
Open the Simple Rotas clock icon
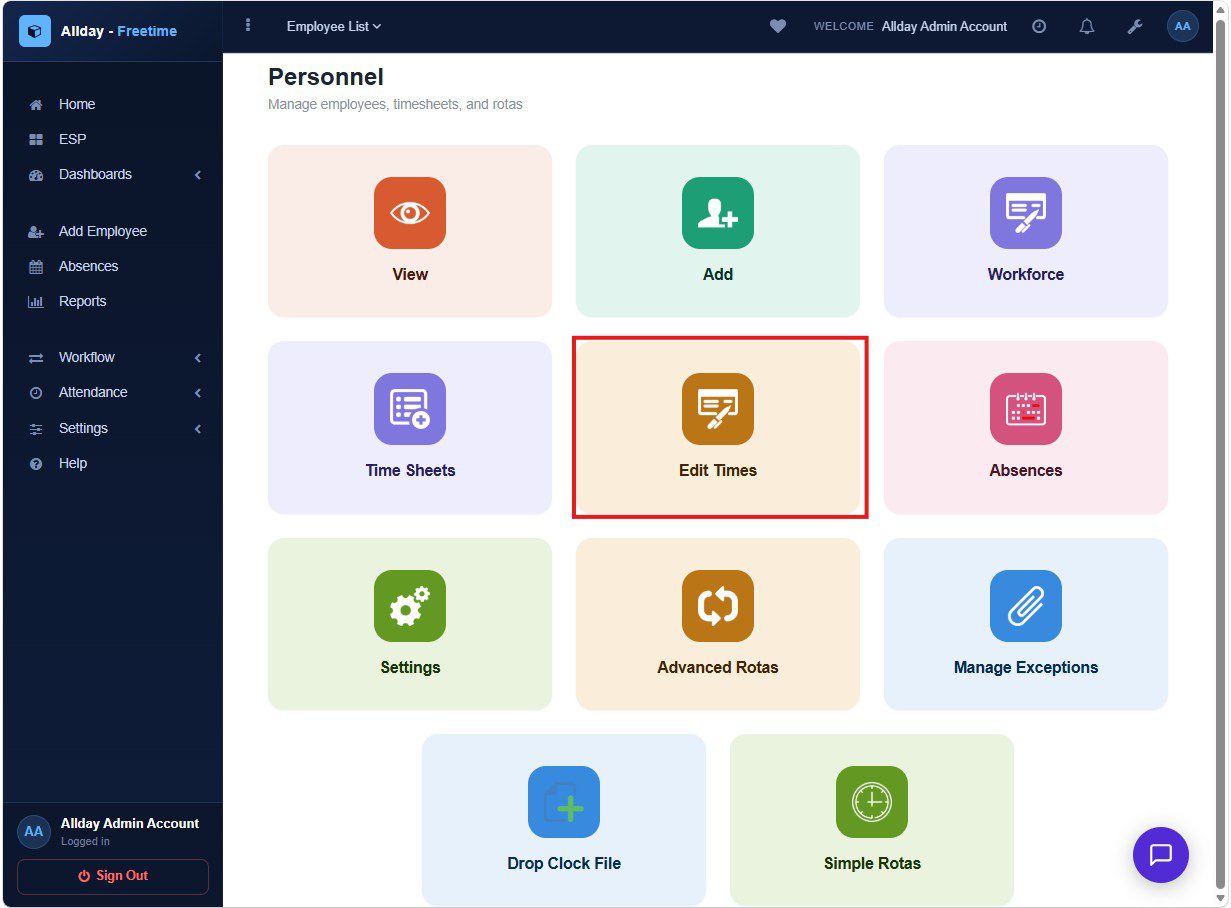click(x=872, y=802)
